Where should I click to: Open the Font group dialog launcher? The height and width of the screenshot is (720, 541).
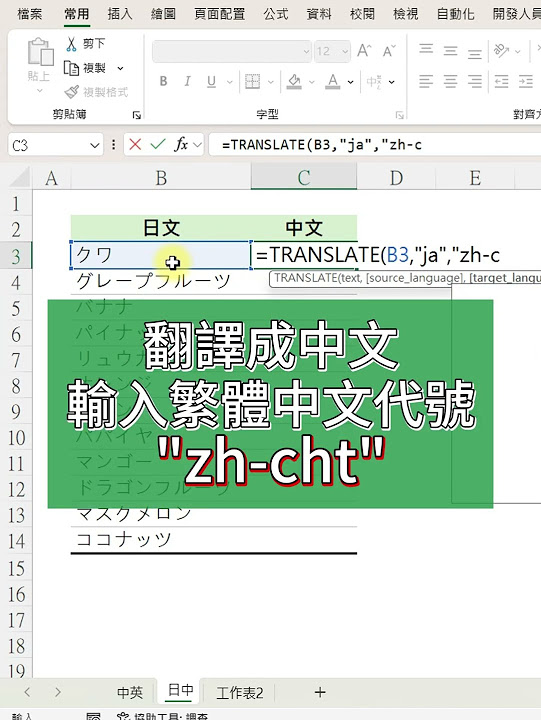coord(400,115)
